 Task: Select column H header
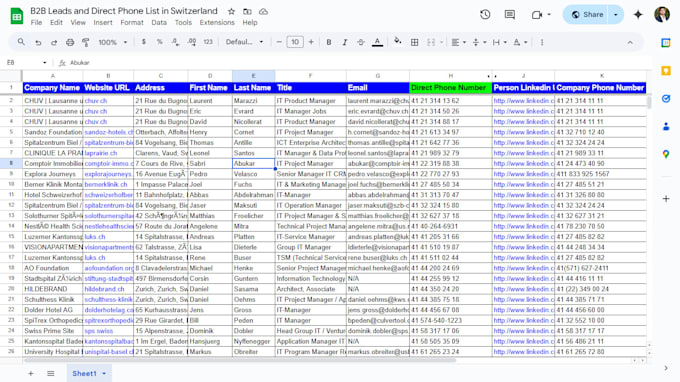[451, 75]
